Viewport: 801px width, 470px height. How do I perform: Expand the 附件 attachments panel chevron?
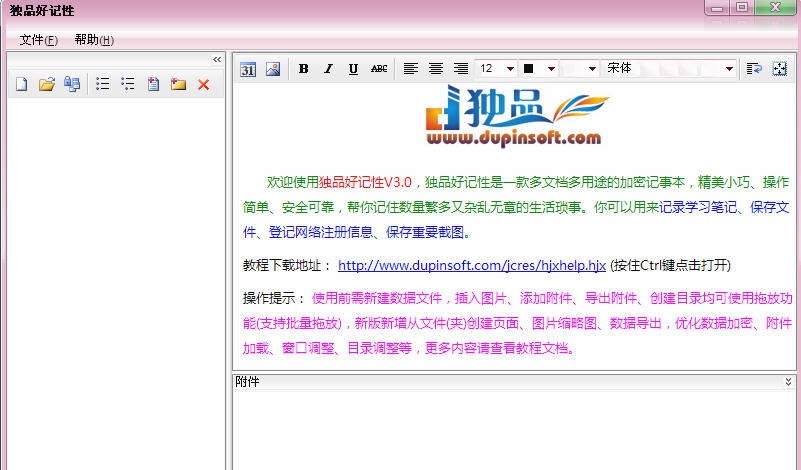(788, 382)
